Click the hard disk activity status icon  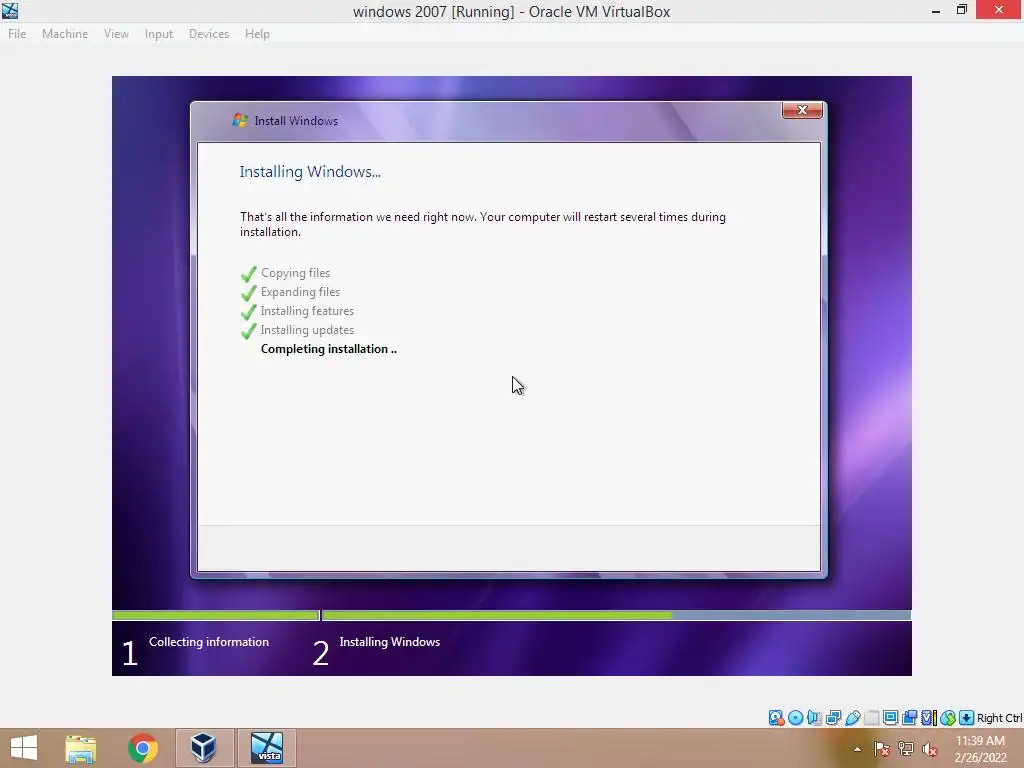pyautogui.click(x=776, y=718)
